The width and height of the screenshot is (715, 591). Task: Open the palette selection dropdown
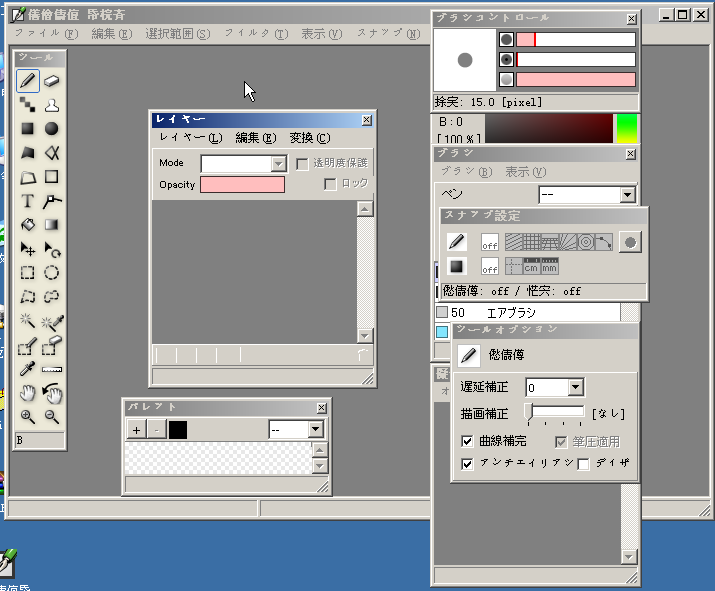(x=315, y=429)
